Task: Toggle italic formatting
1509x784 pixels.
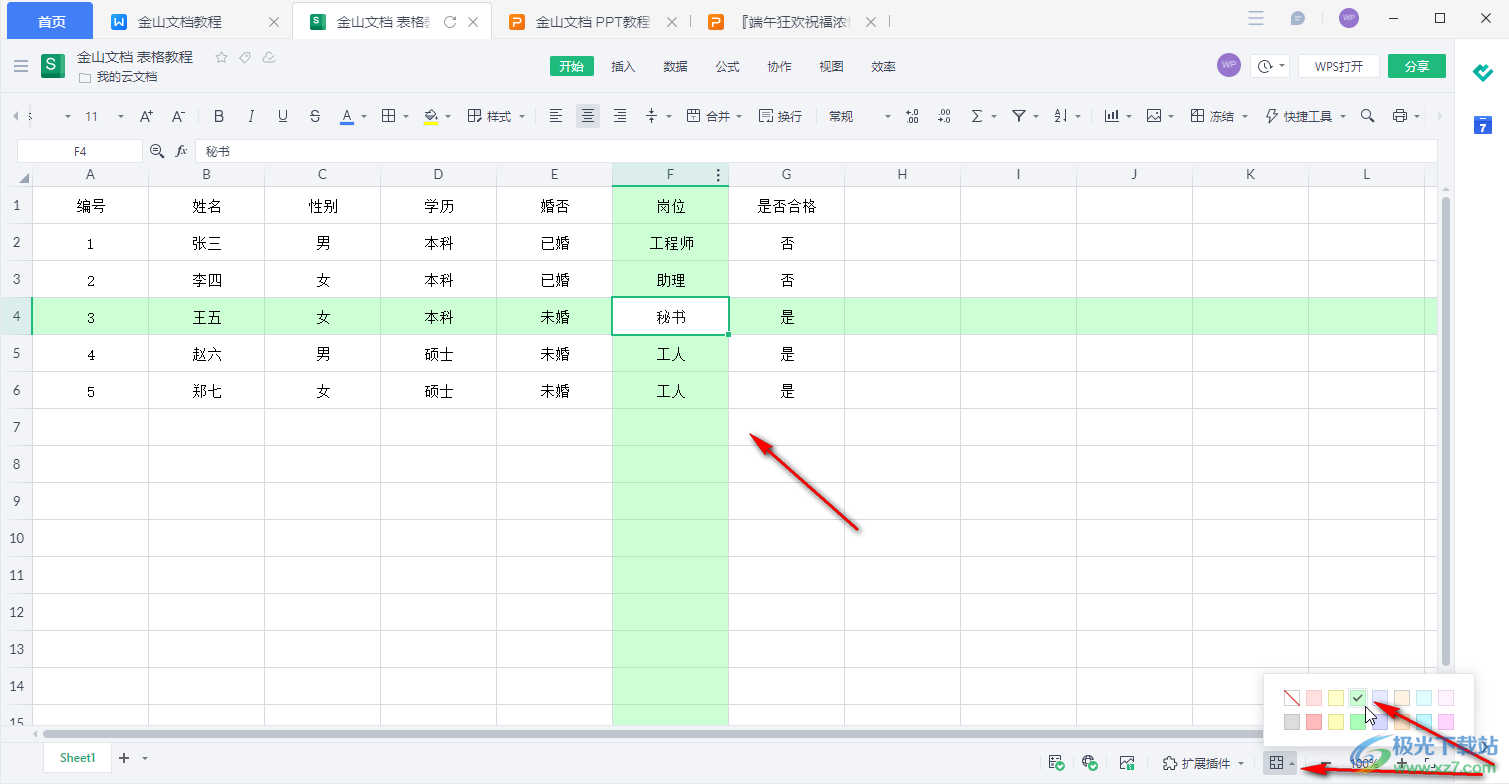Action: pyautogui.click(x=251, y=116)
